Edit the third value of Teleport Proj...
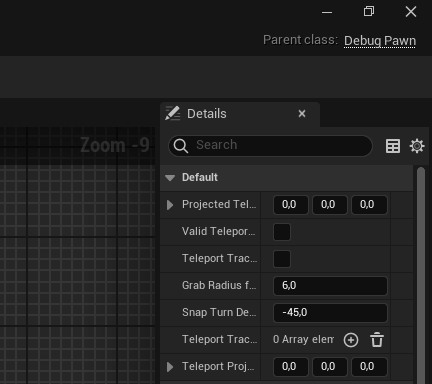Screen dimensions: 432x384 pyautogui.click(x=369, y=367)
